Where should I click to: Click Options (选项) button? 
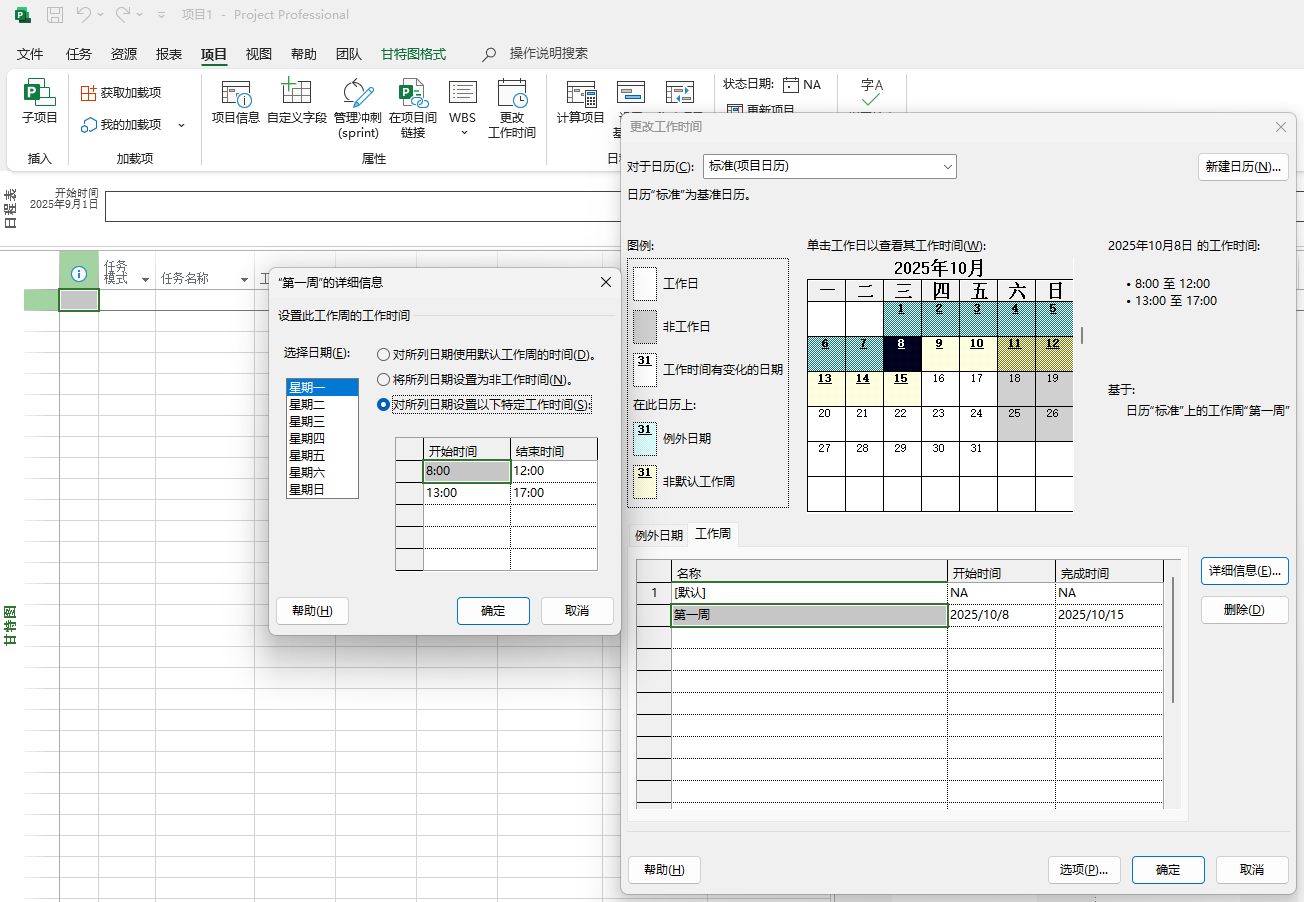click(1084, 870)
